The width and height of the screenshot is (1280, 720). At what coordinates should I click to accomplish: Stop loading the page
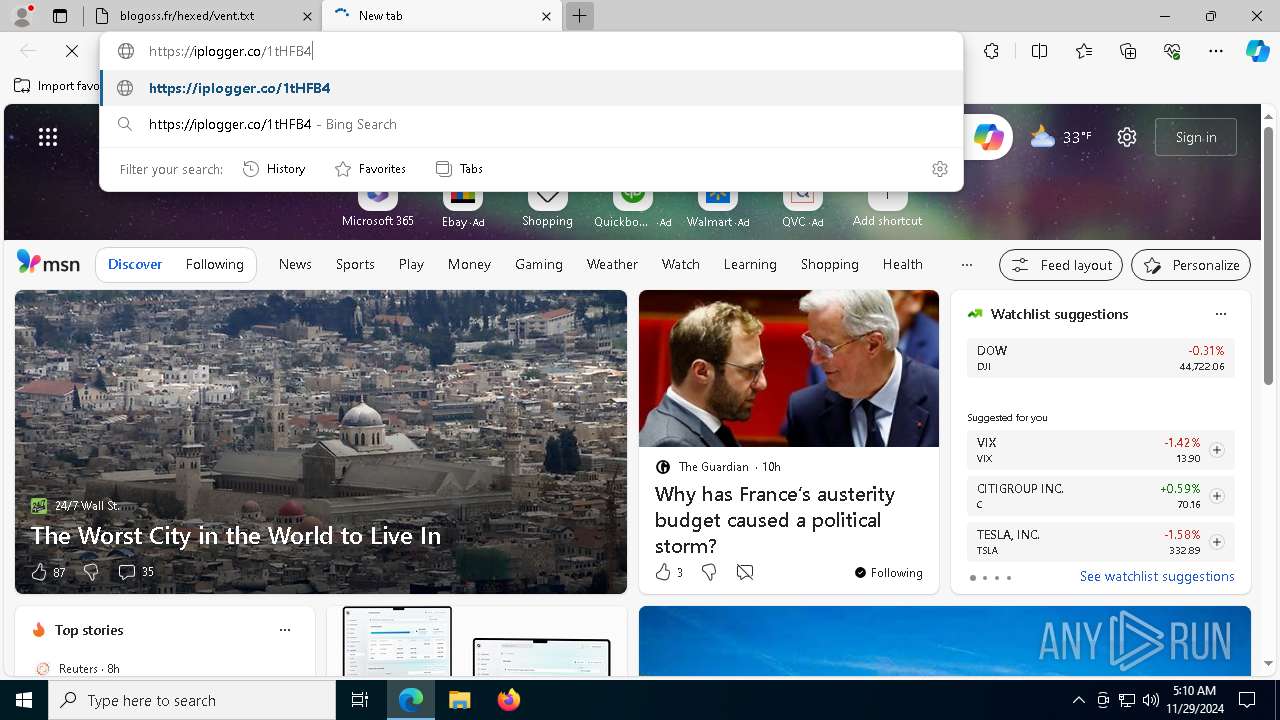coord(72,51)
